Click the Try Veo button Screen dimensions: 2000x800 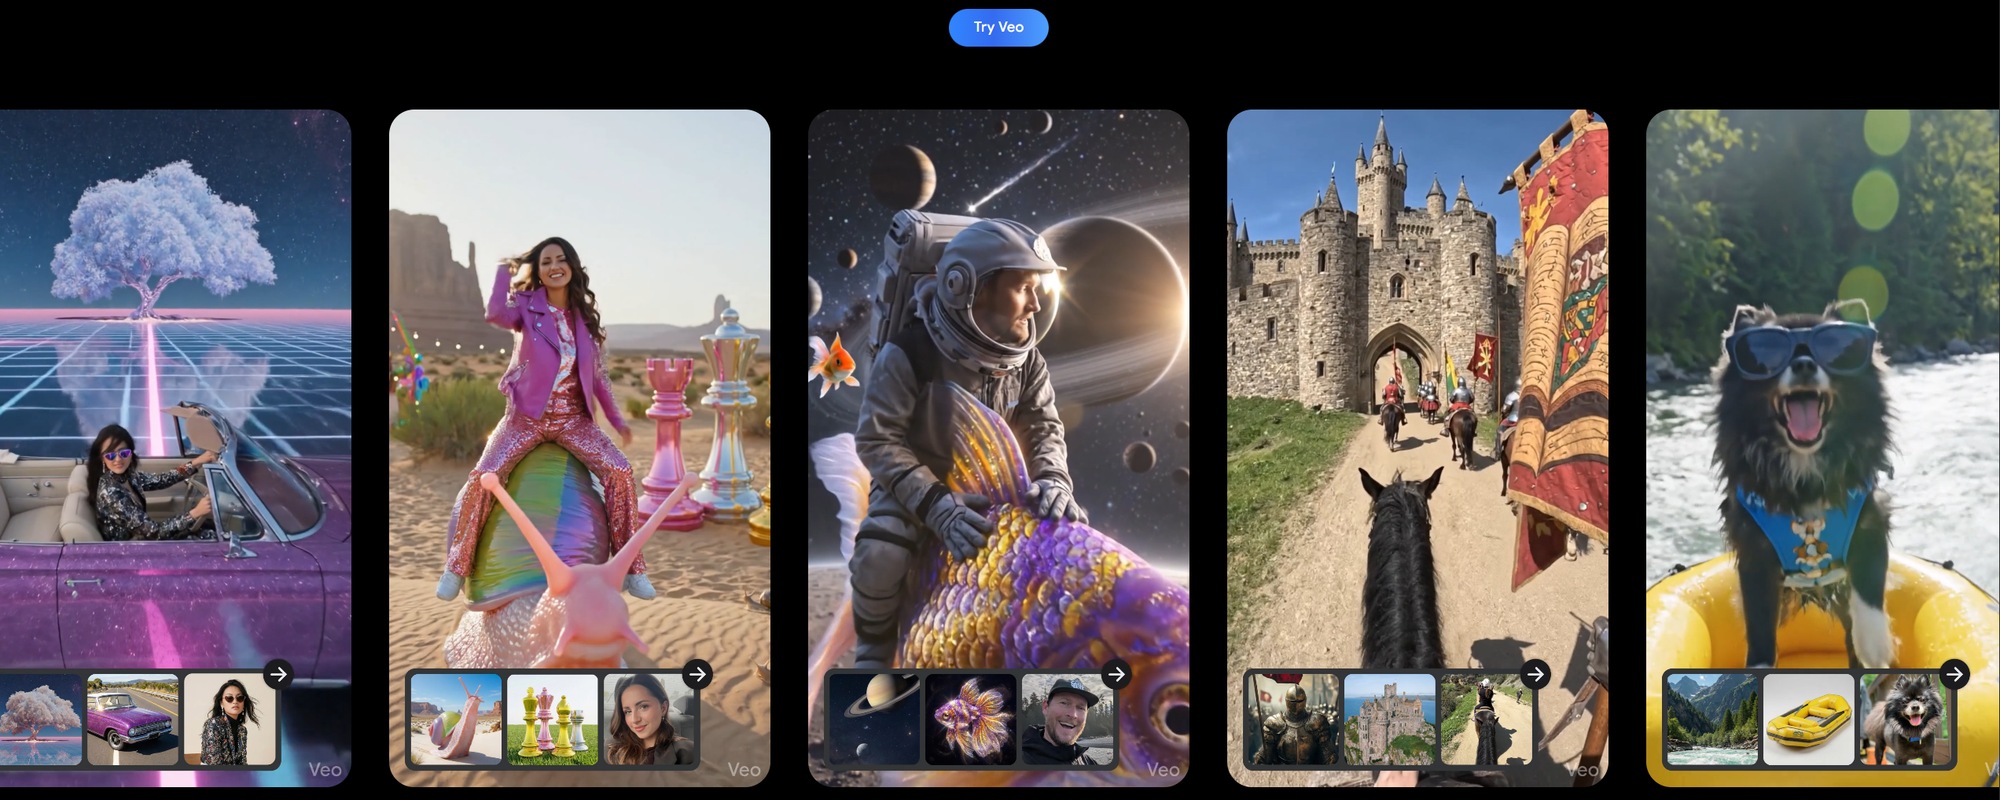998,28
